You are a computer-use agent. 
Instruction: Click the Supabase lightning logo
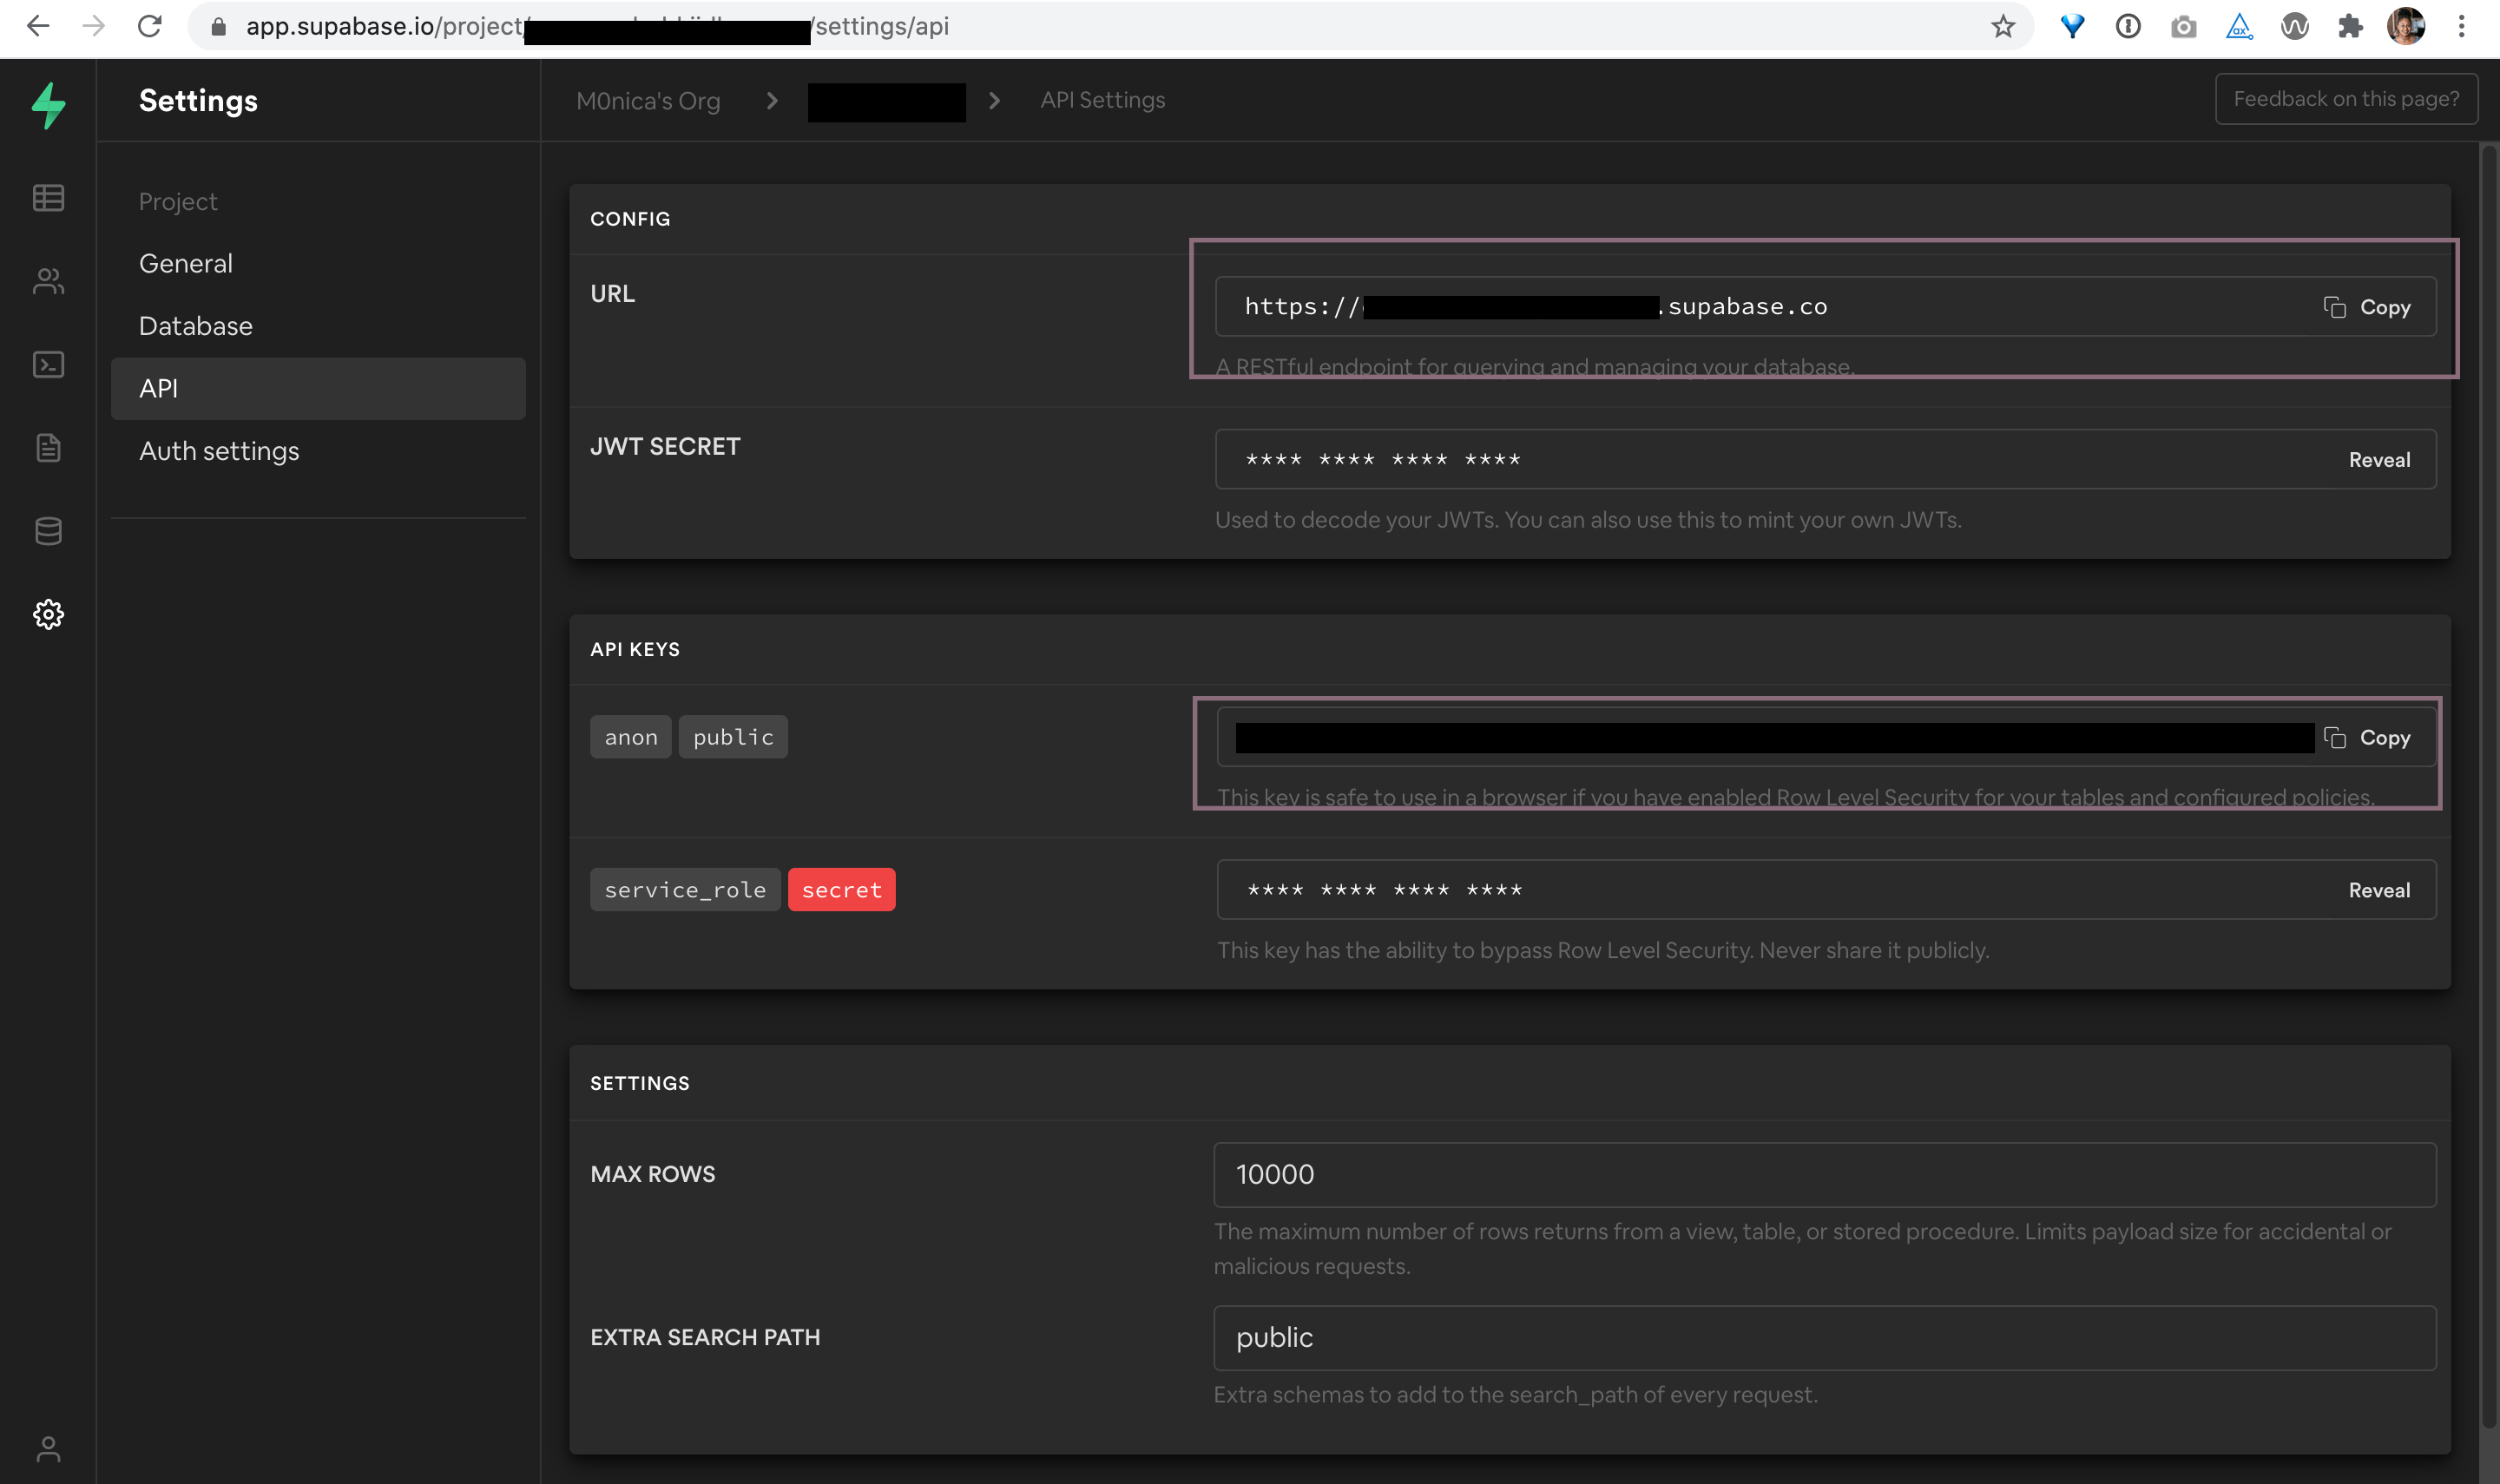tap(48, 104)
